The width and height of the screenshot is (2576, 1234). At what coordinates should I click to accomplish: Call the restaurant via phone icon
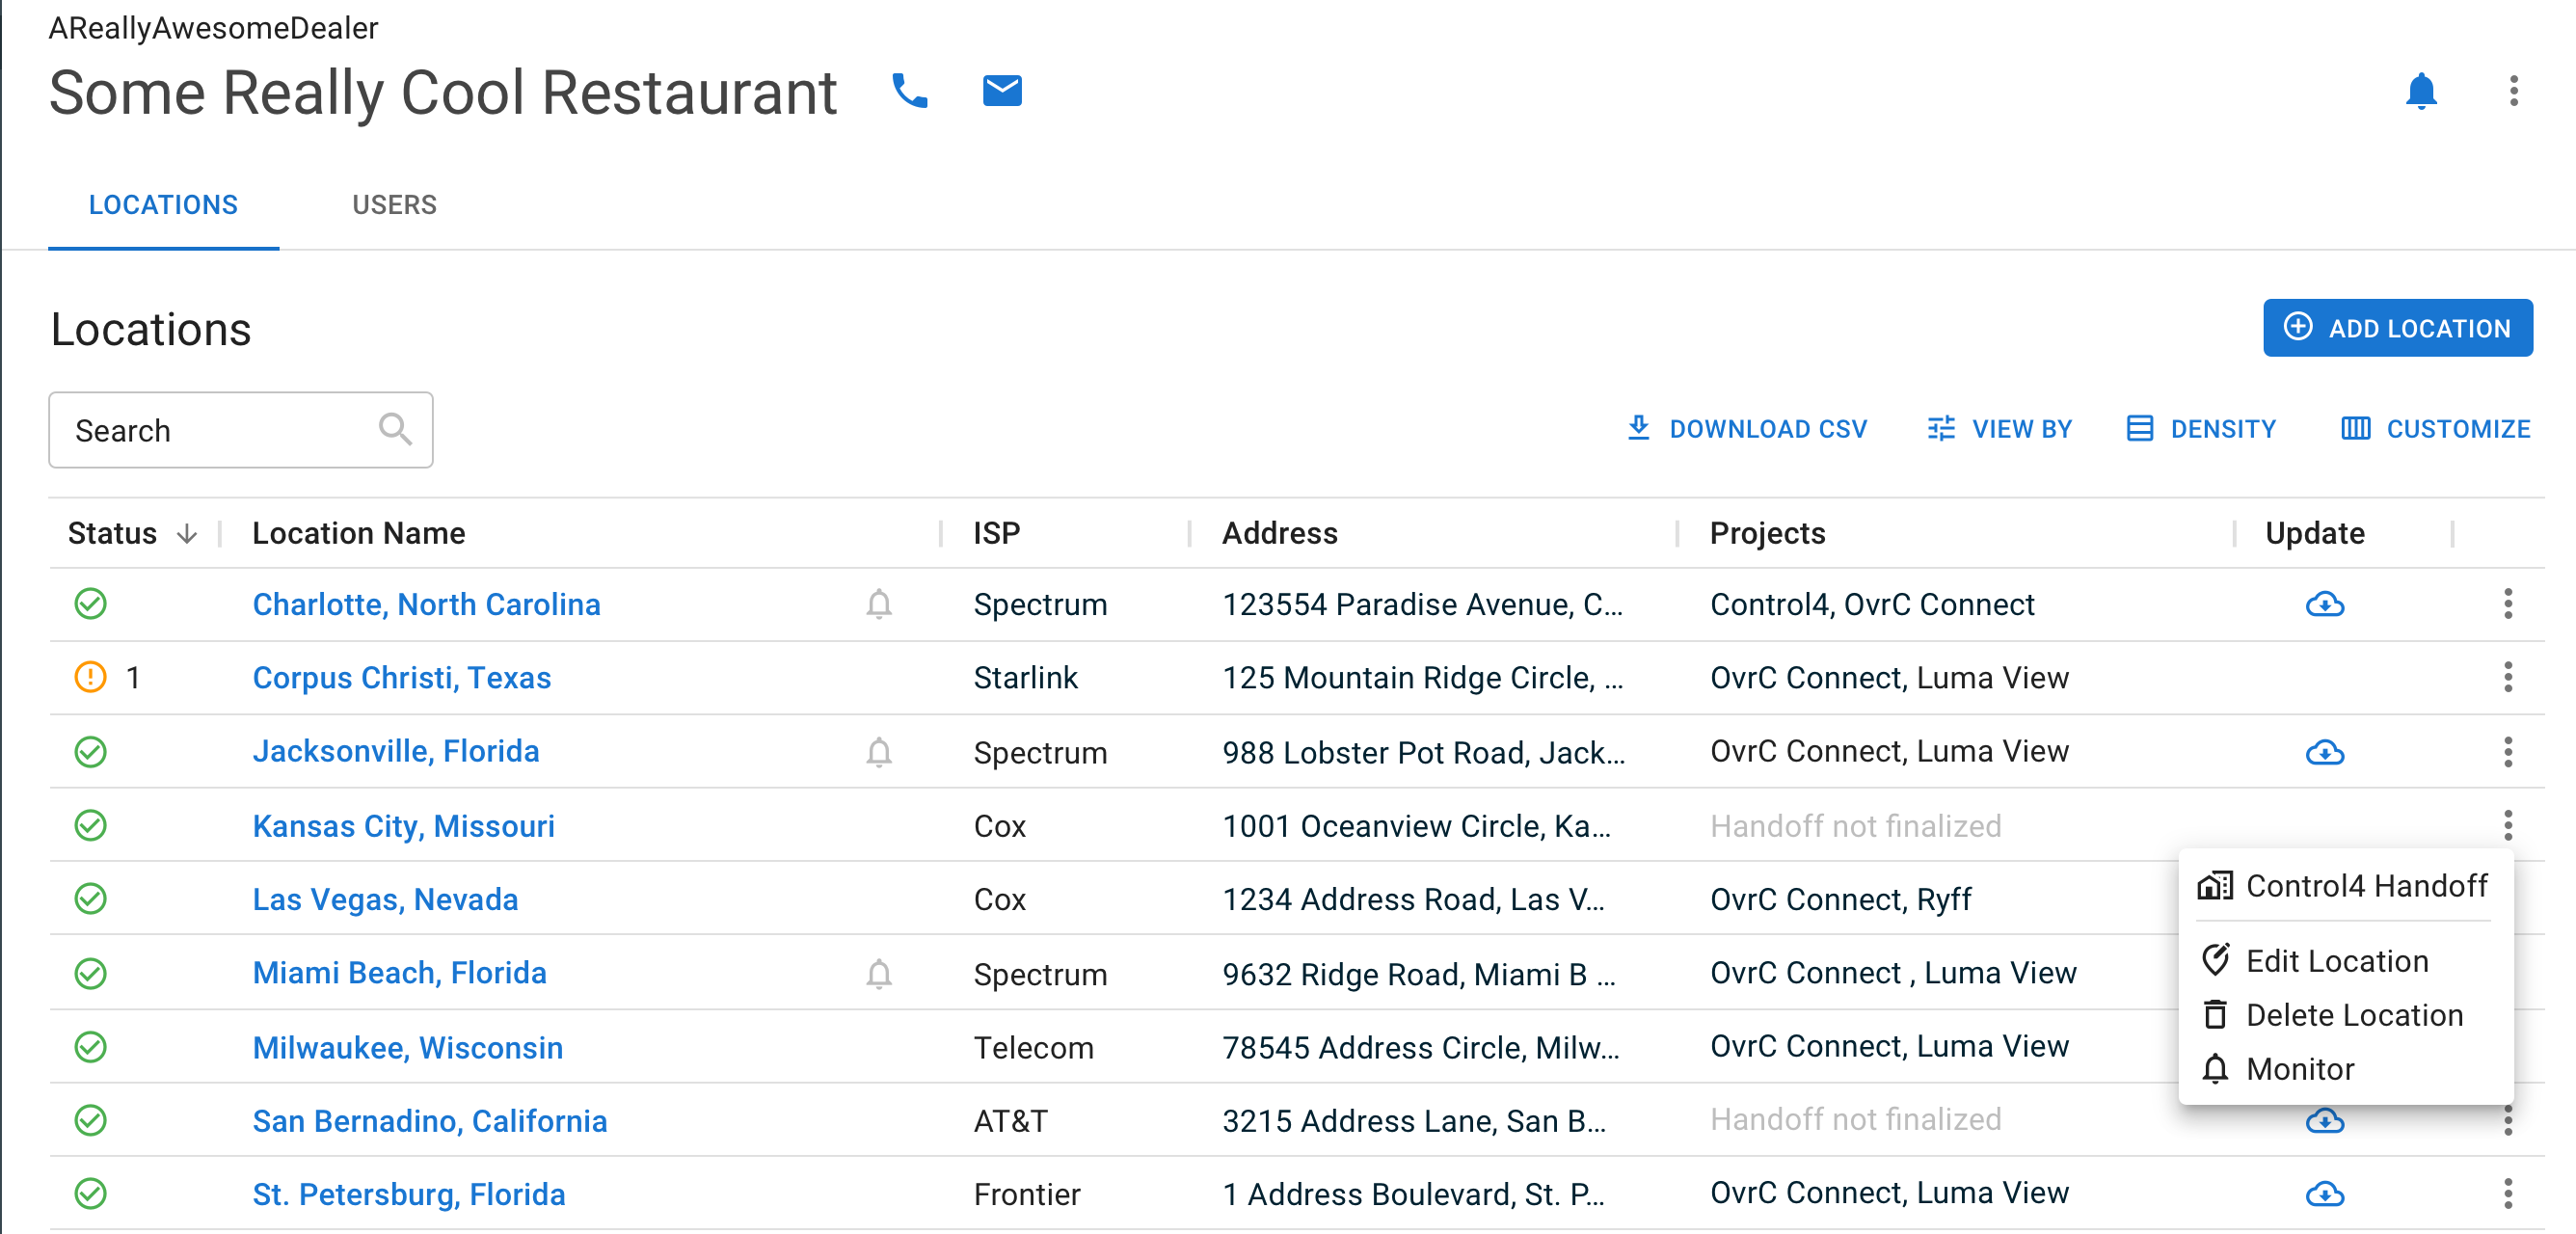click(x=909, y=91)
